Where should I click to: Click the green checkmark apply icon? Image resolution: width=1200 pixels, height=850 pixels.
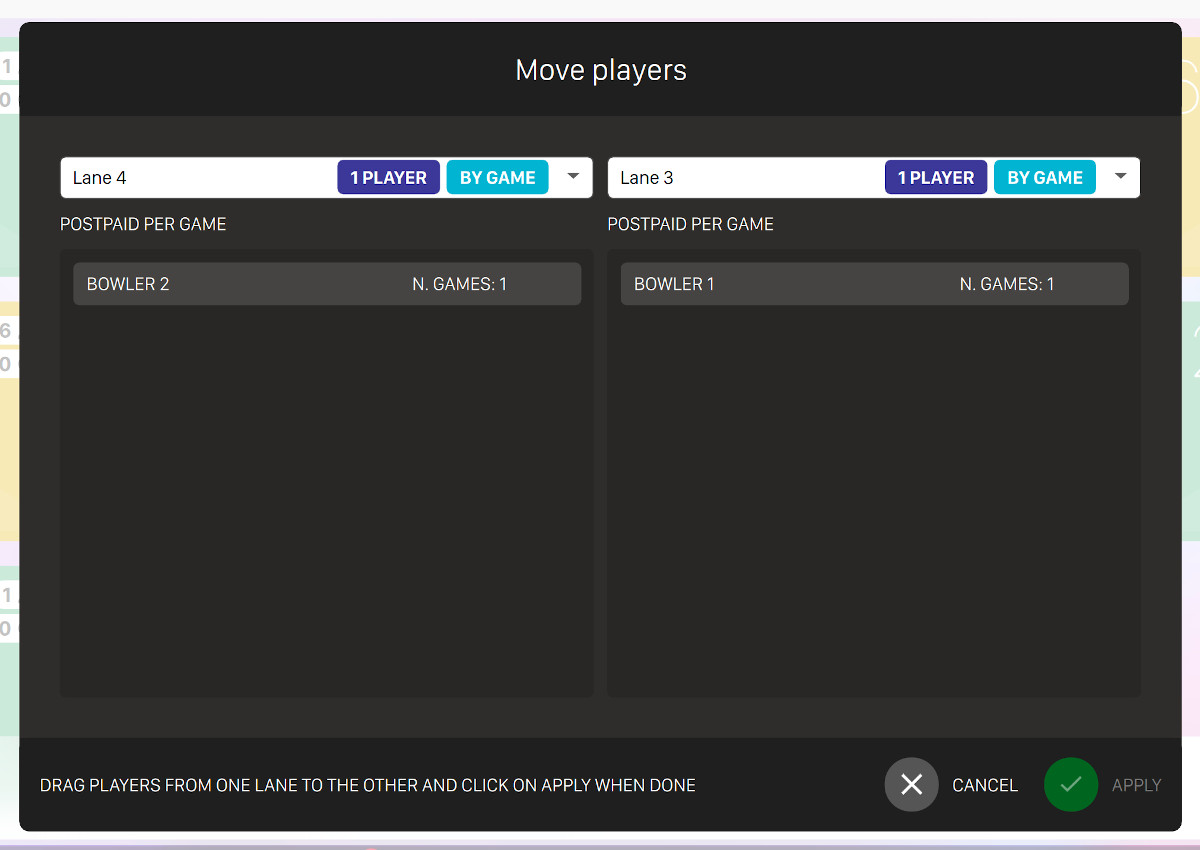point(1071,785)
